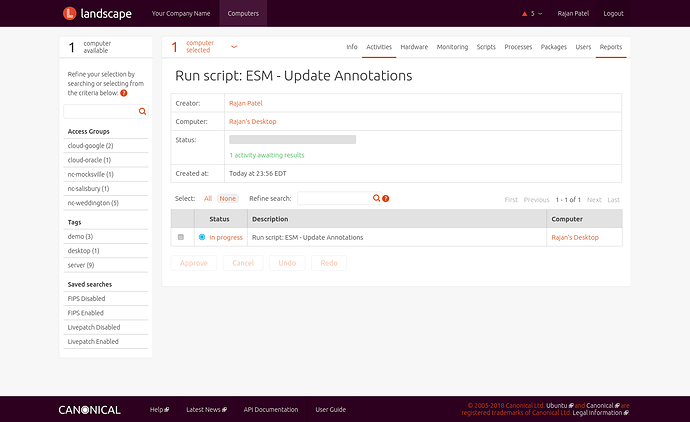Filter by desktop (1) tag
The height and width of the screenshot is (422, 690).
pos(84,250)
